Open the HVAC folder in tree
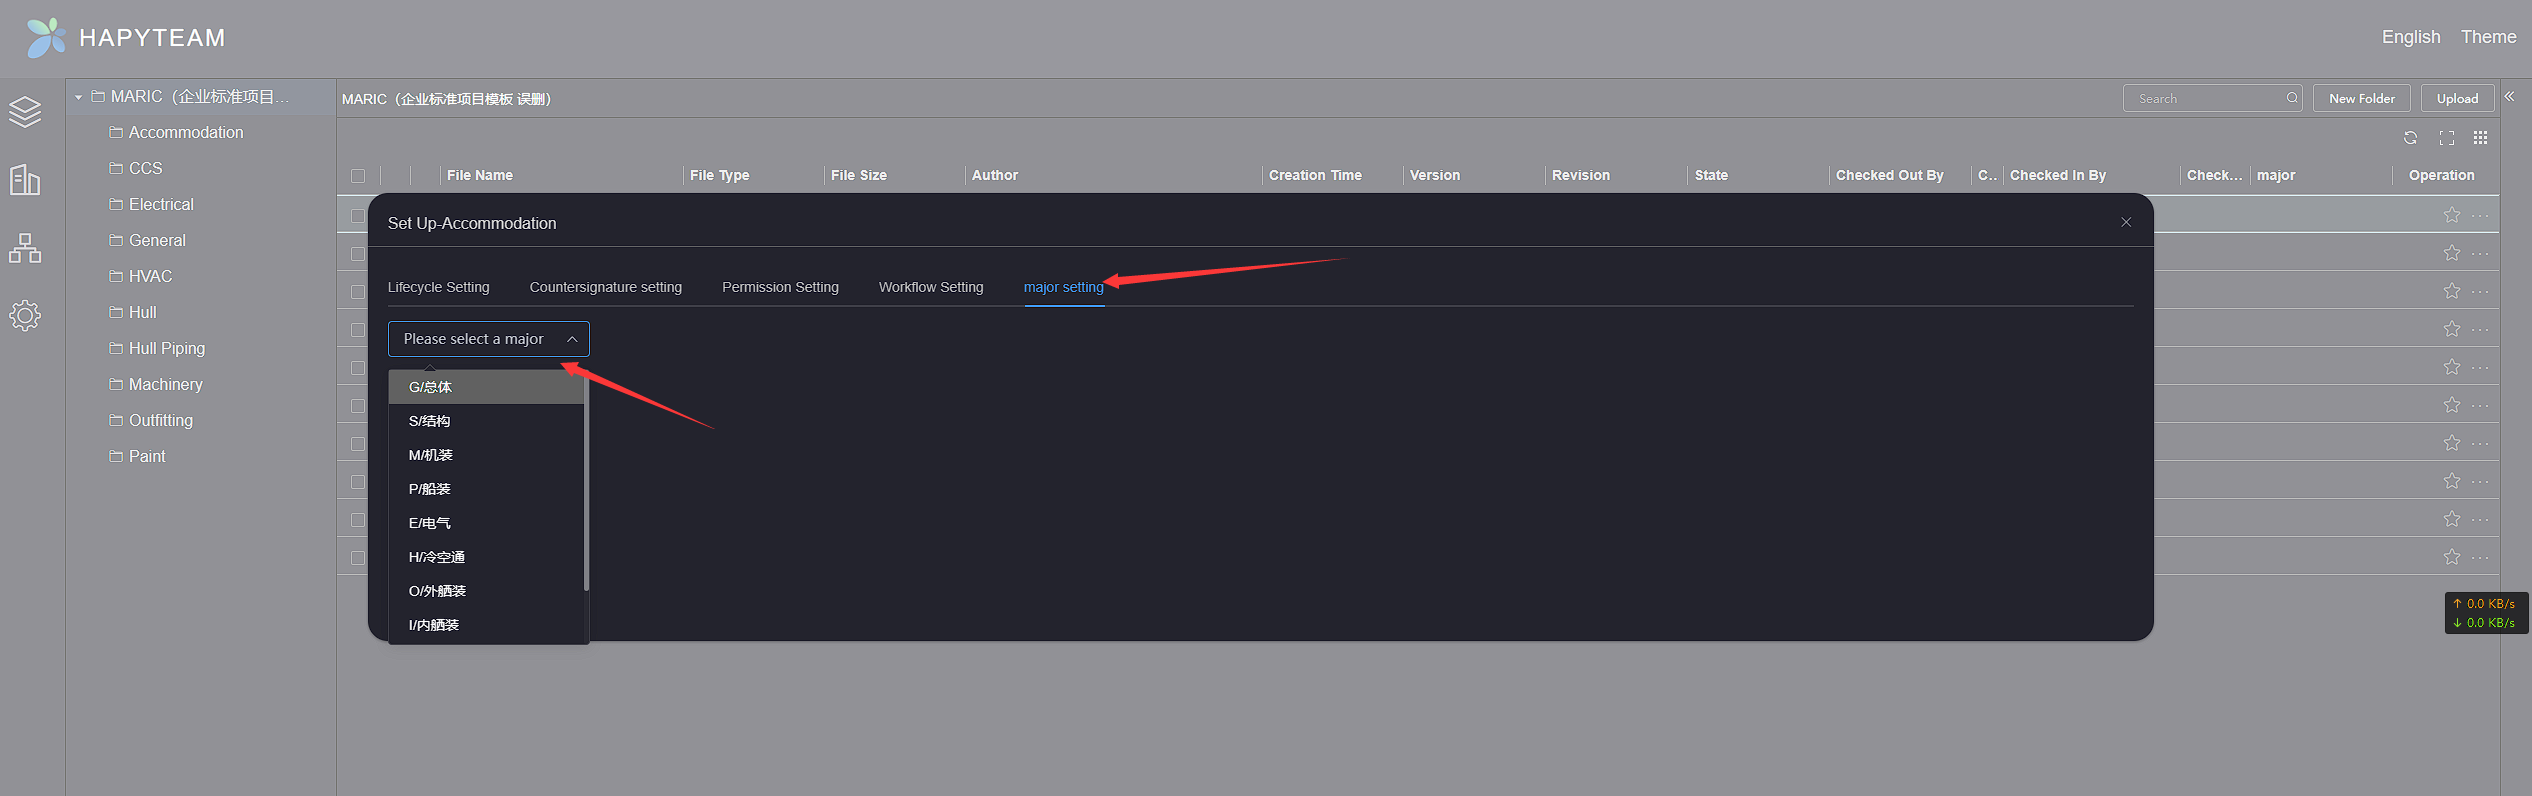Viewport: 2532px width, 796px height. [150, 276]
